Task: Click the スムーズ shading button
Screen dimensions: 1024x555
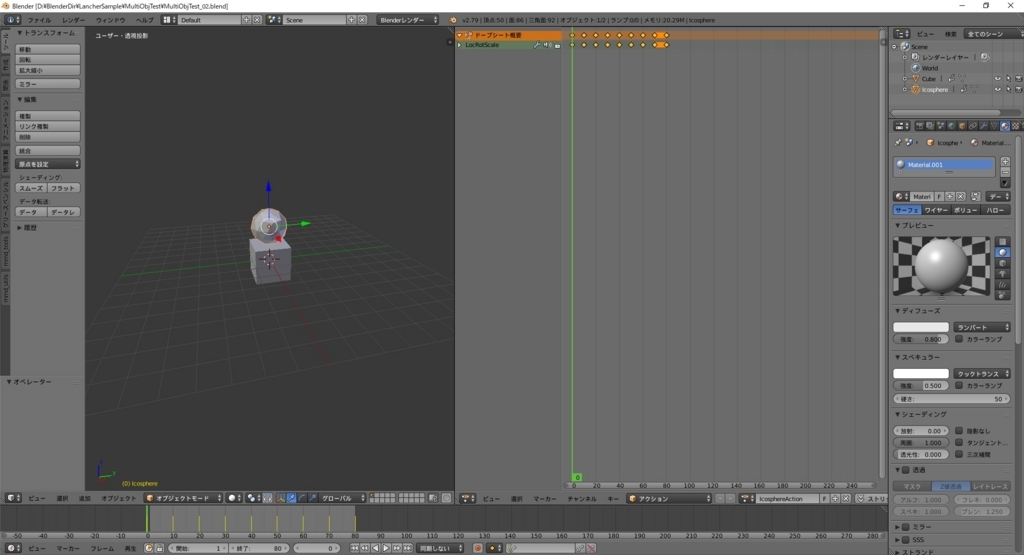Action: (31, 188)
